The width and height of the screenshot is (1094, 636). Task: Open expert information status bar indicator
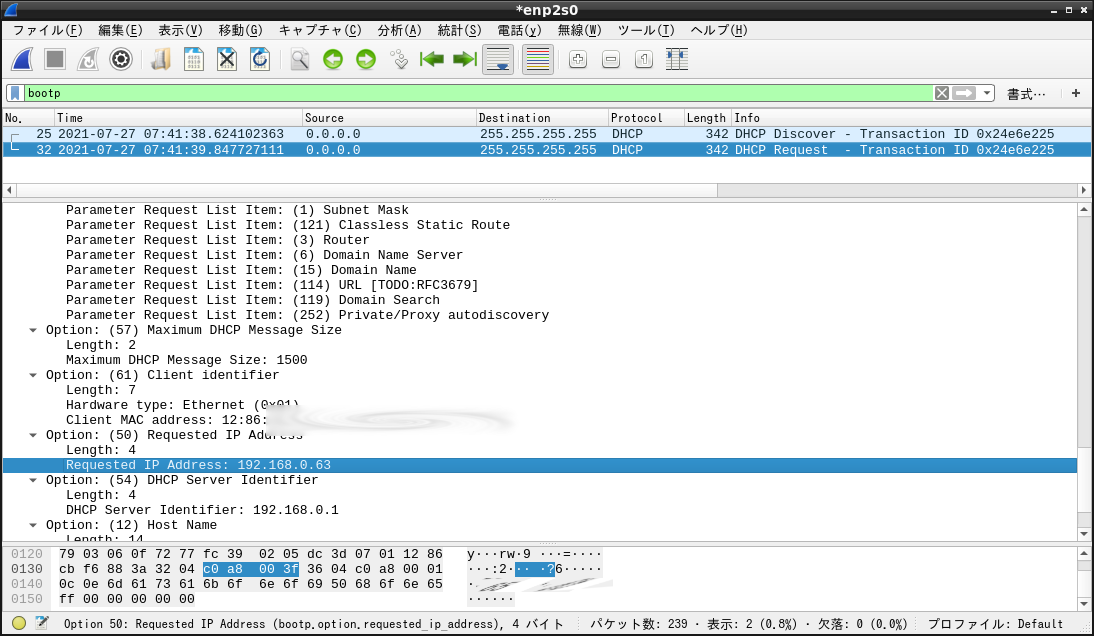click(19, 623)
